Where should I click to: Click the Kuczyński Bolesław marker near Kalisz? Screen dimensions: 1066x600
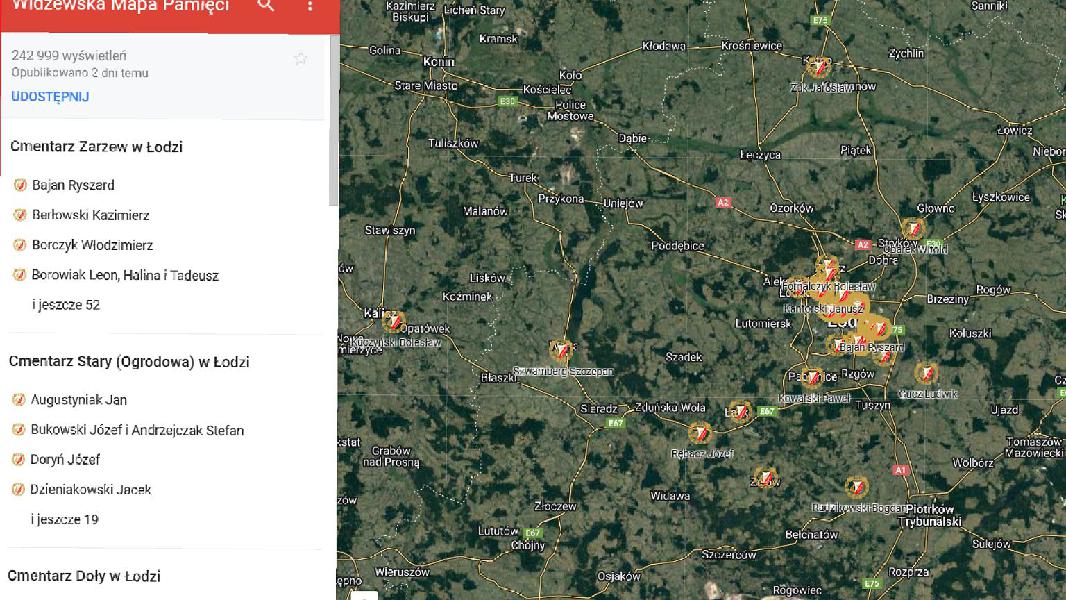pyautogui.click(x=395, y=322)
